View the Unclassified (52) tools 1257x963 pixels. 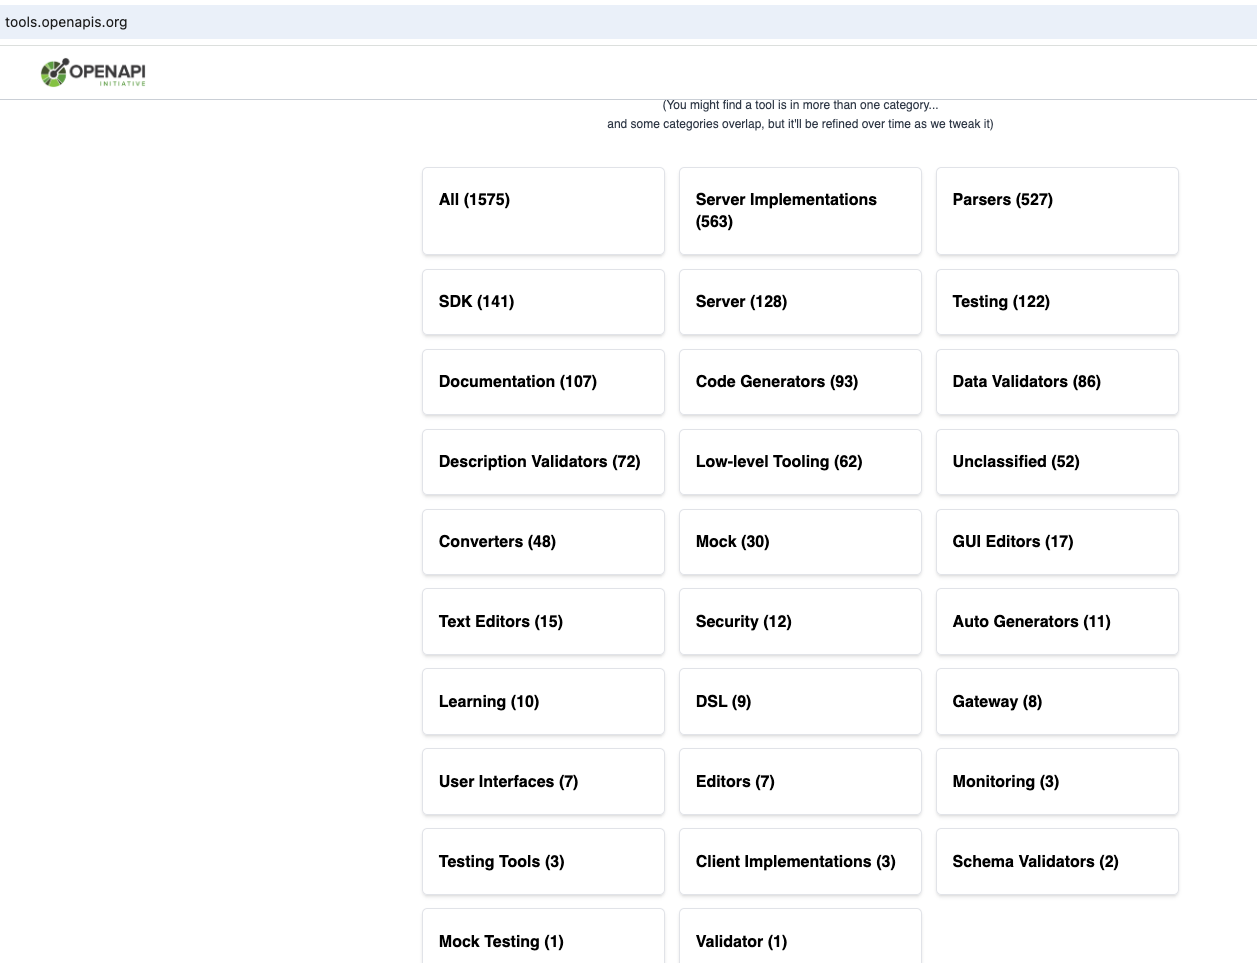[1057, 462]
